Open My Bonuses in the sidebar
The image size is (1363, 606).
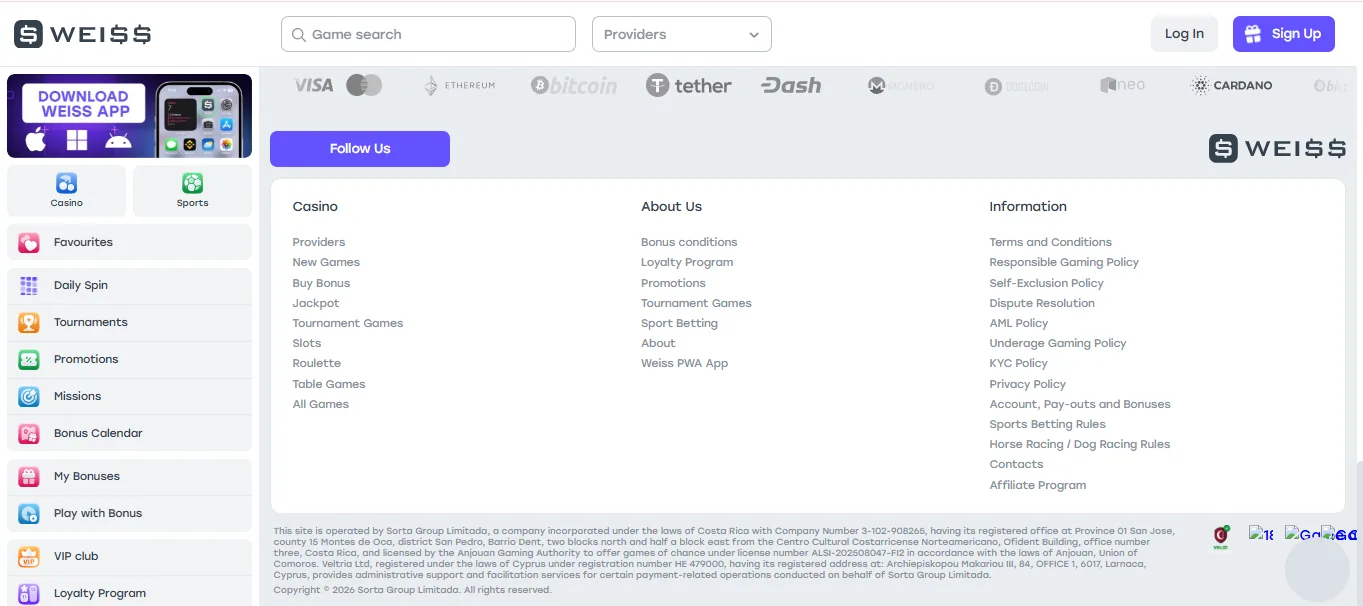[x=129, y=476]
